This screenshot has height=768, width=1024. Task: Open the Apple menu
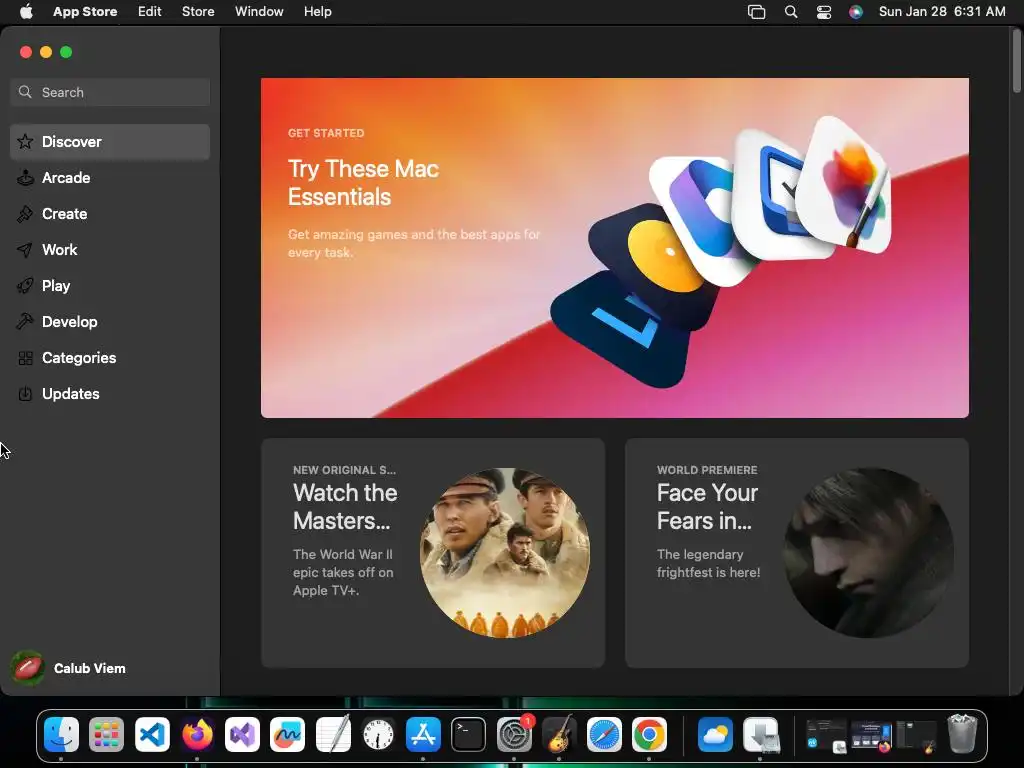tap(26, 11)
